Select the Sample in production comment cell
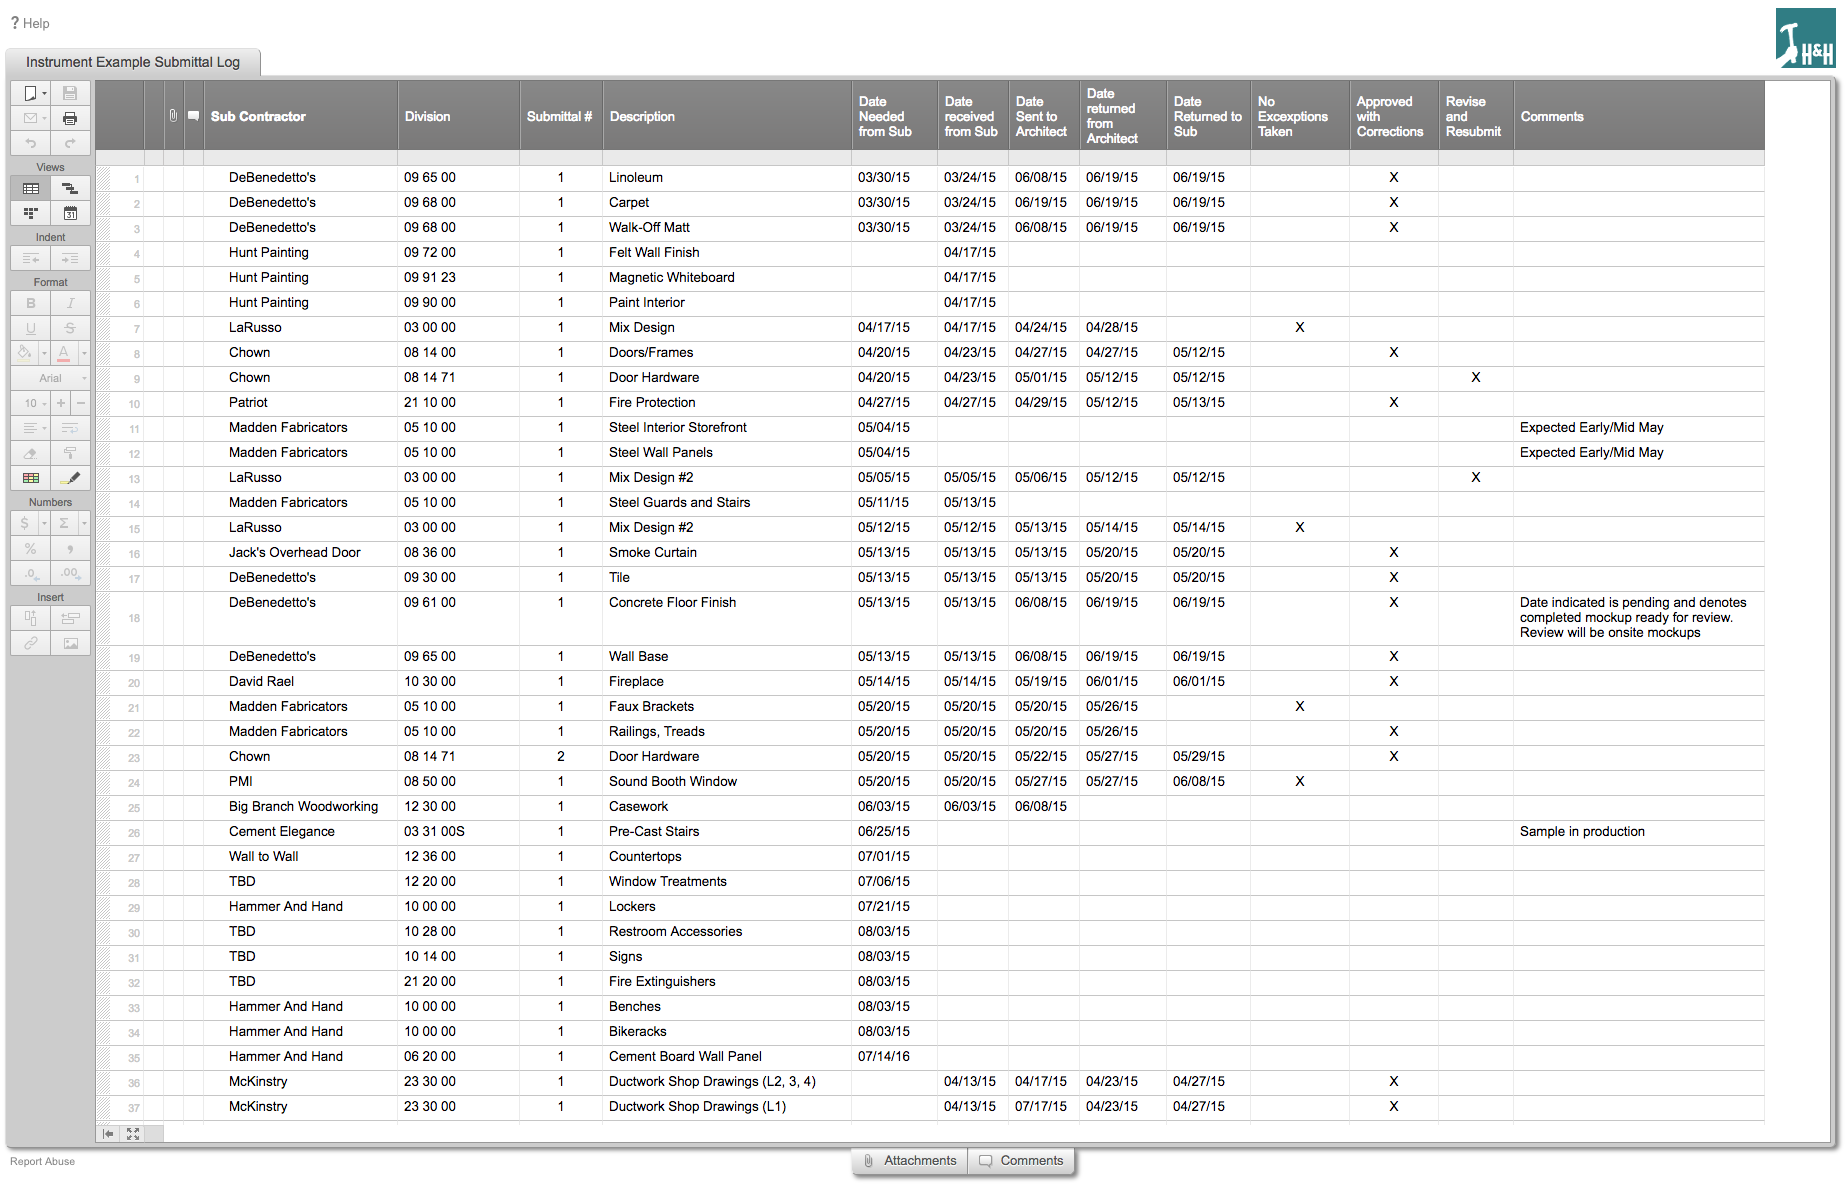The width and height of the screenshot is (1845, 1186). pos(1638,832)
